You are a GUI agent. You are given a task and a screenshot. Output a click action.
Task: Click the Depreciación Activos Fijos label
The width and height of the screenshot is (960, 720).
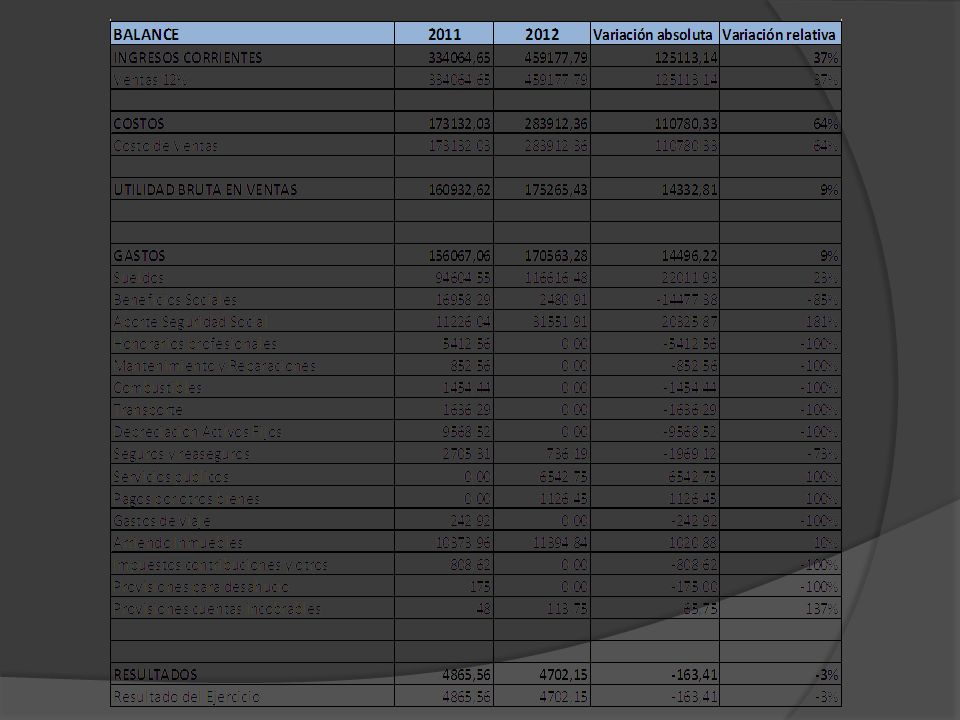coord(198,432)
